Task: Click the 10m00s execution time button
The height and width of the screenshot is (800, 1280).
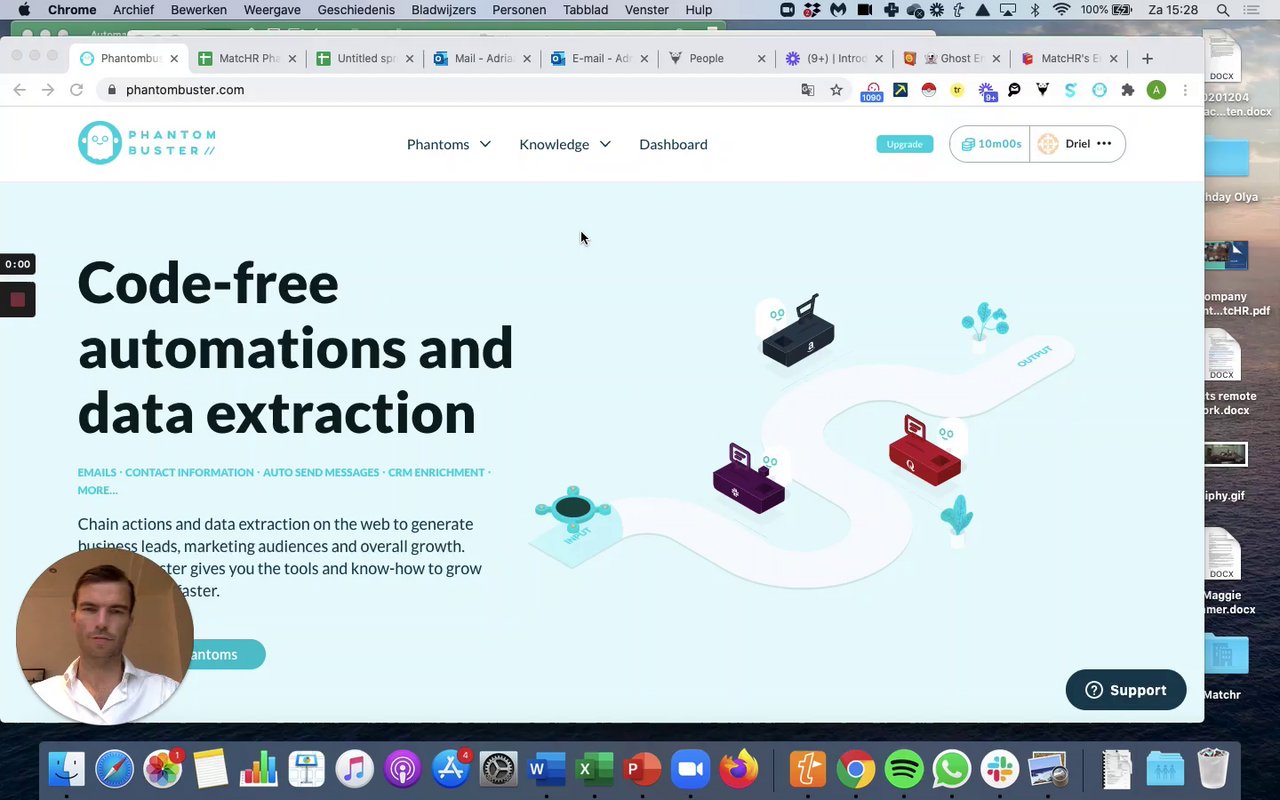Action: click(990, 144)
